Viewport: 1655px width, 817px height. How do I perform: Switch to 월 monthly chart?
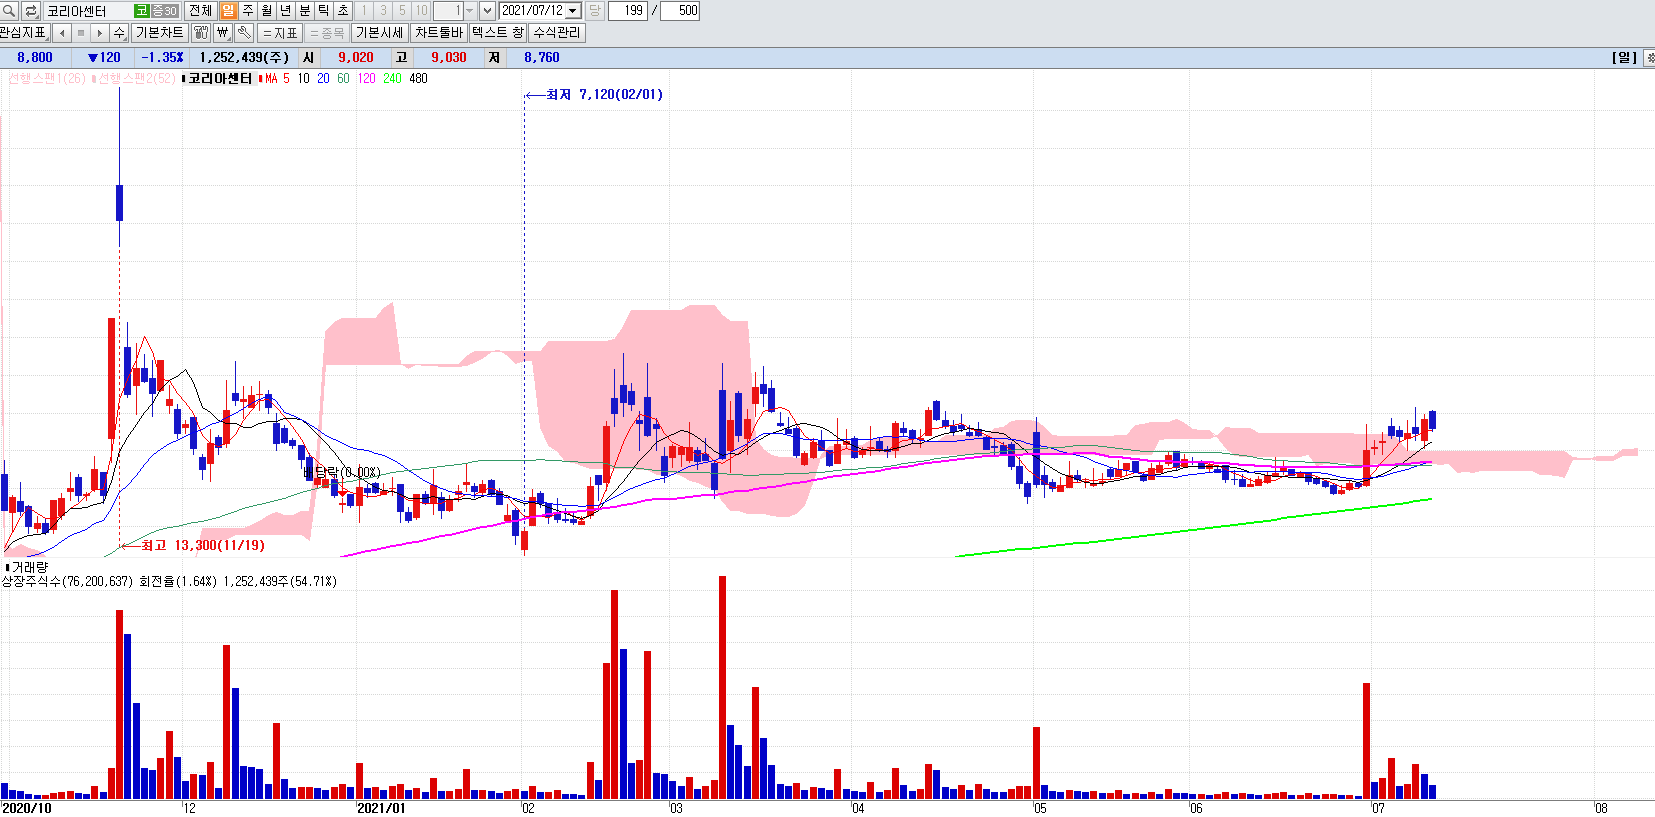pyautogui.click(x=266, y=11)
